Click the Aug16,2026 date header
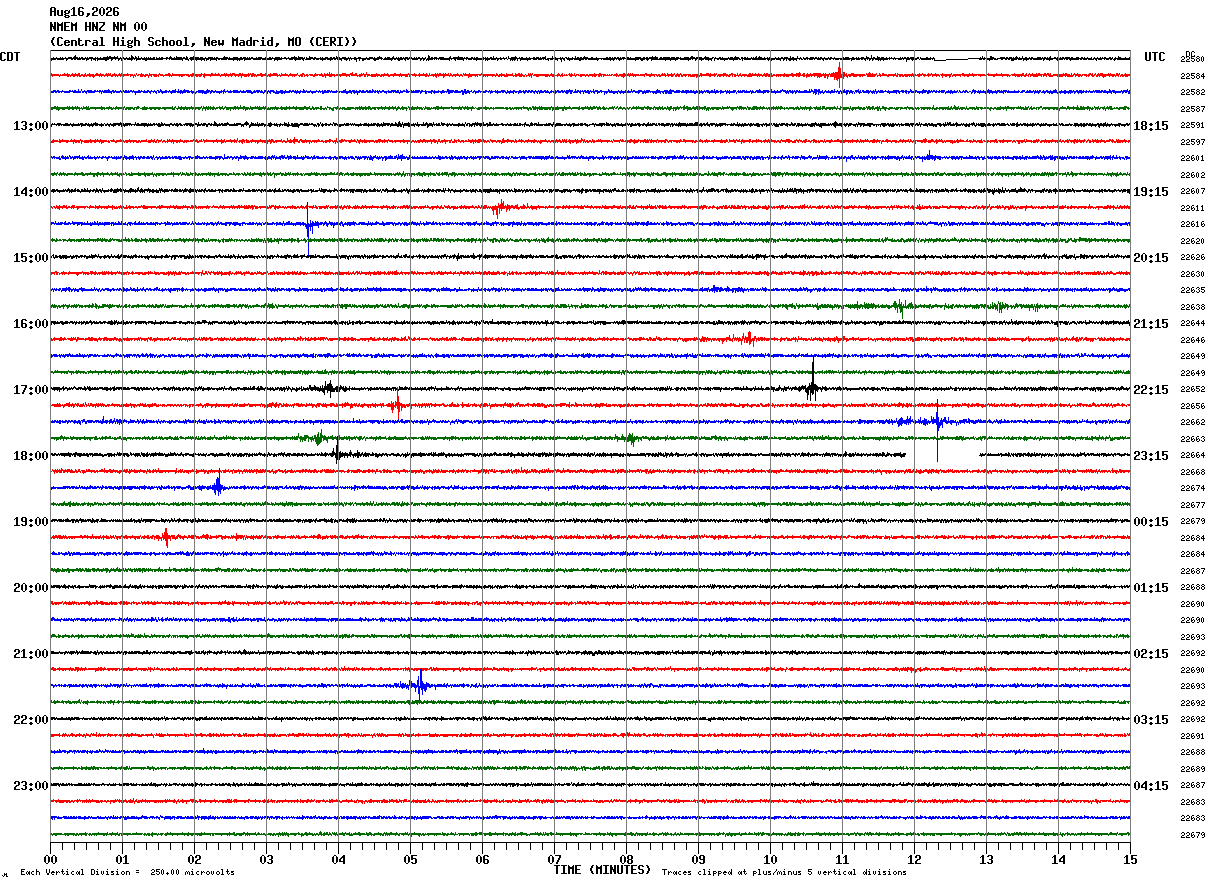1210x886 pixels. 84,12
